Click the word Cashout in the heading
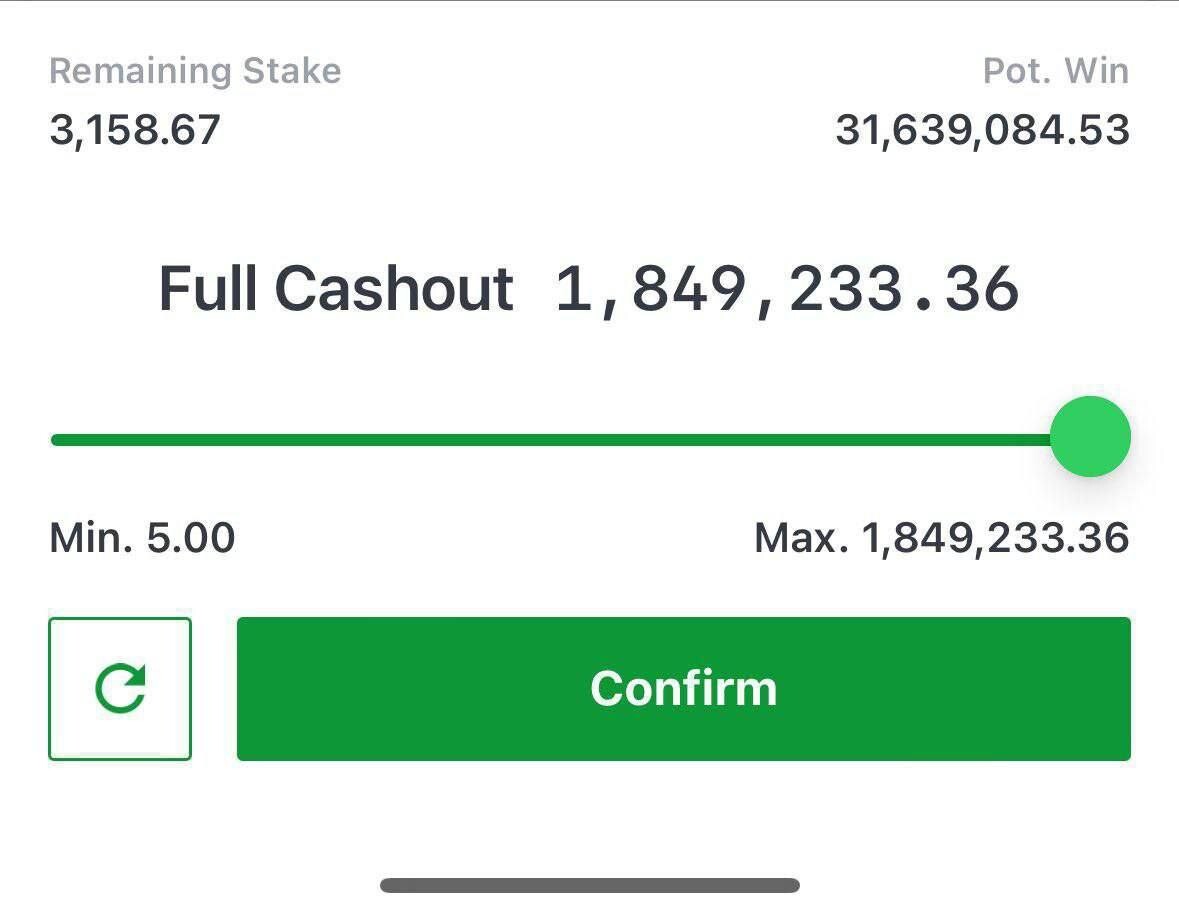 point(394,288)
